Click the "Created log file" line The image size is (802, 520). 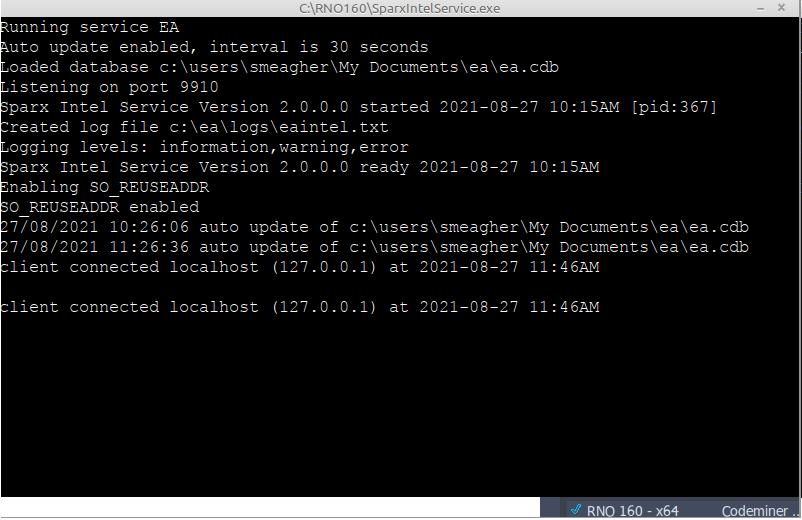[194, 127]
